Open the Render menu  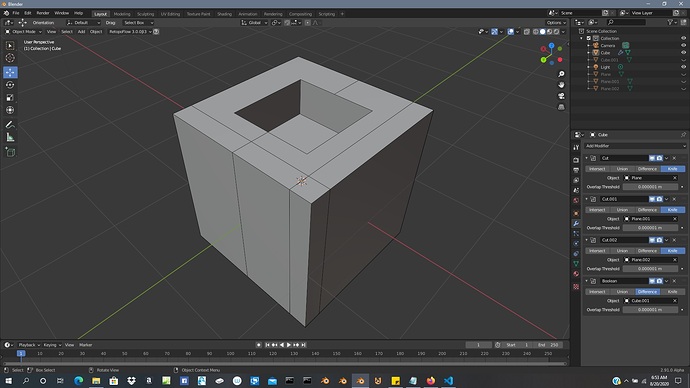coord(43,13)
